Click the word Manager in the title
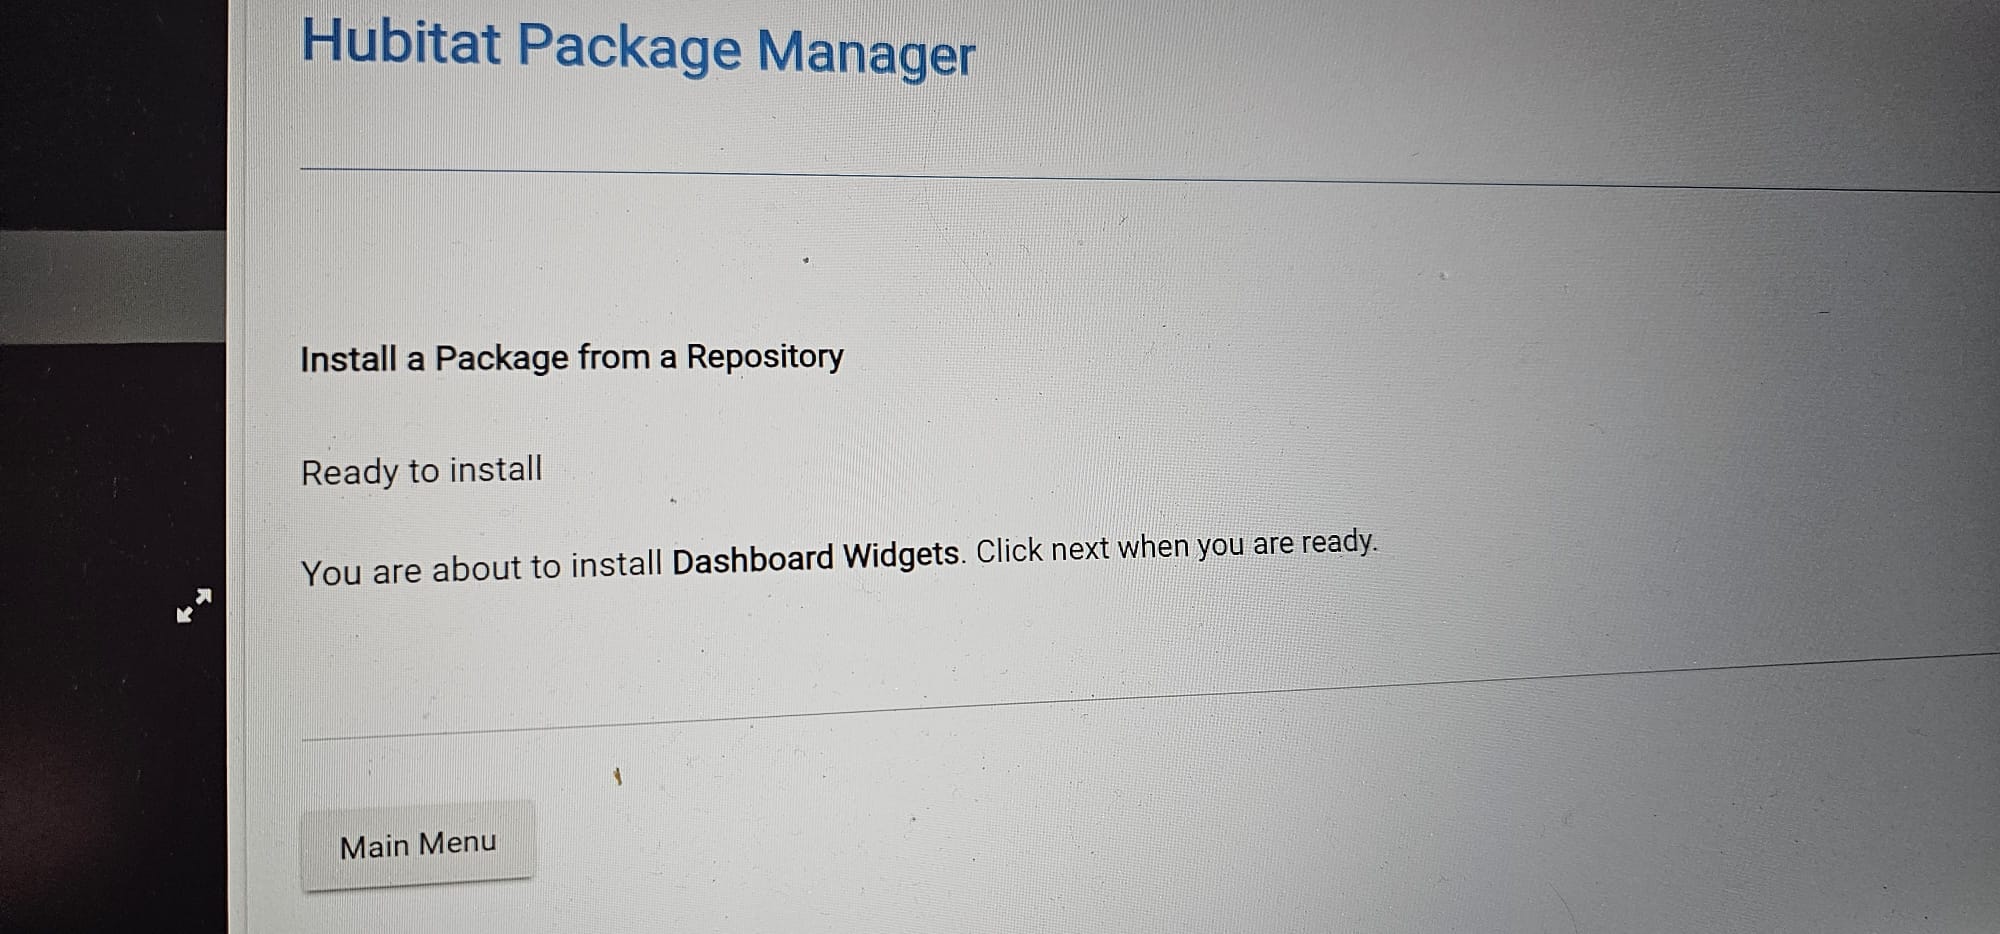This screenshot has height=934, width=2000. [x=866, y=52]
